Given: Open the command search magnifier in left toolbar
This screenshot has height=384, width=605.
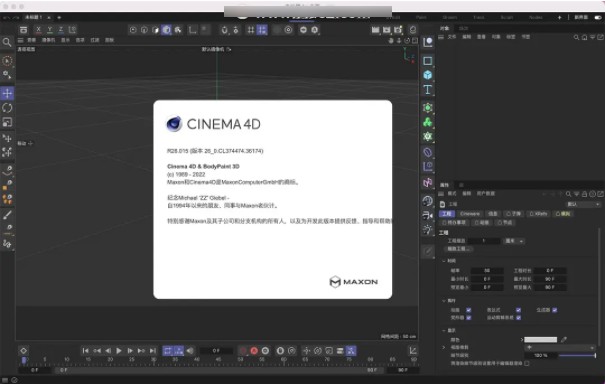Looking at the screenshot, I should click(x=7, y=42).
